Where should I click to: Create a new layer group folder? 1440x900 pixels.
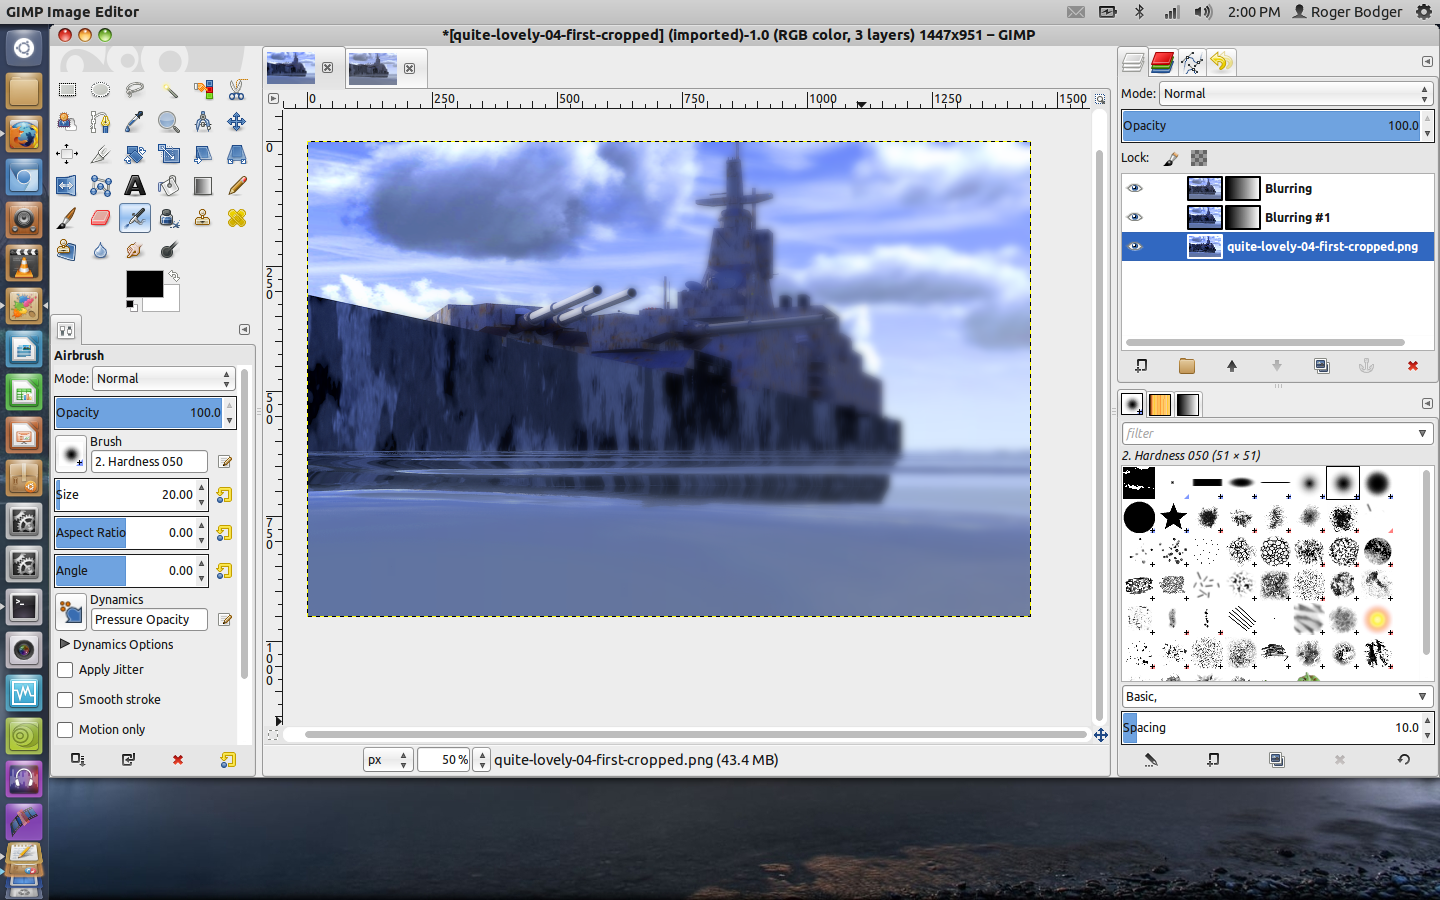click(x=1187, y=366)
